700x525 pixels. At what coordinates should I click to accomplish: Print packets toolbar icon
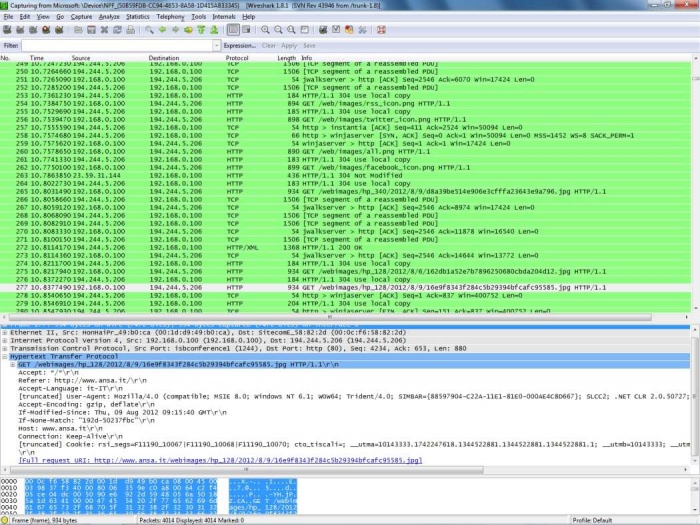click(130, 30)
